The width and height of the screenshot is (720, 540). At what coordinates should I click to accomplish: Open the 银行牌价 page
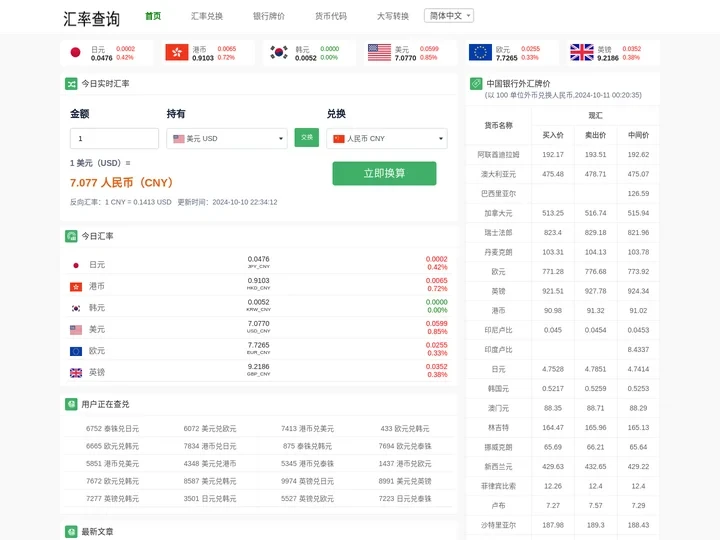pyautogui.click(x=269, y=16)
